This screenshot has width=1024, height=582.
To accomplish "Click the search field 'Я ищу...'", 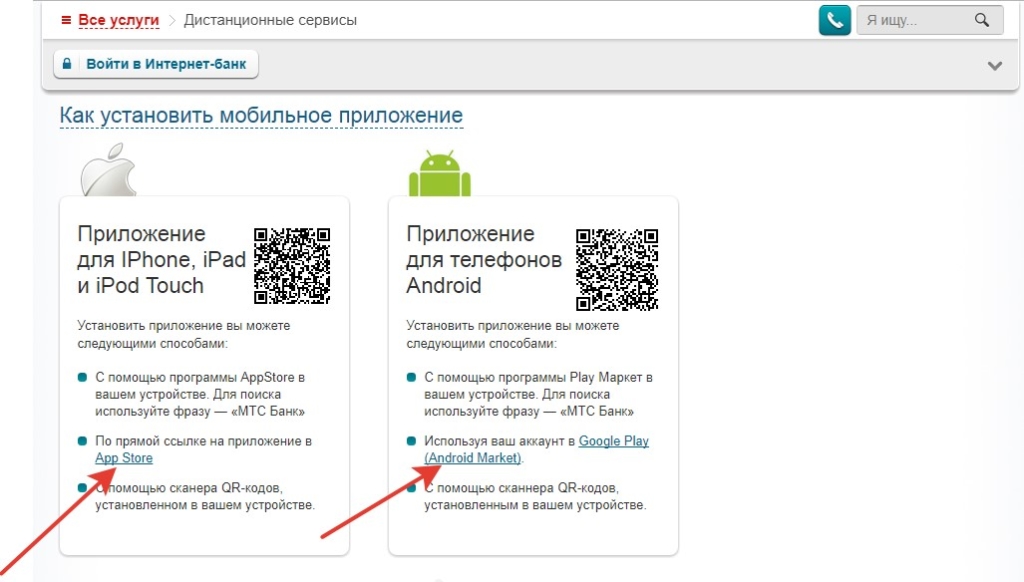I will [x=930, y=20].
